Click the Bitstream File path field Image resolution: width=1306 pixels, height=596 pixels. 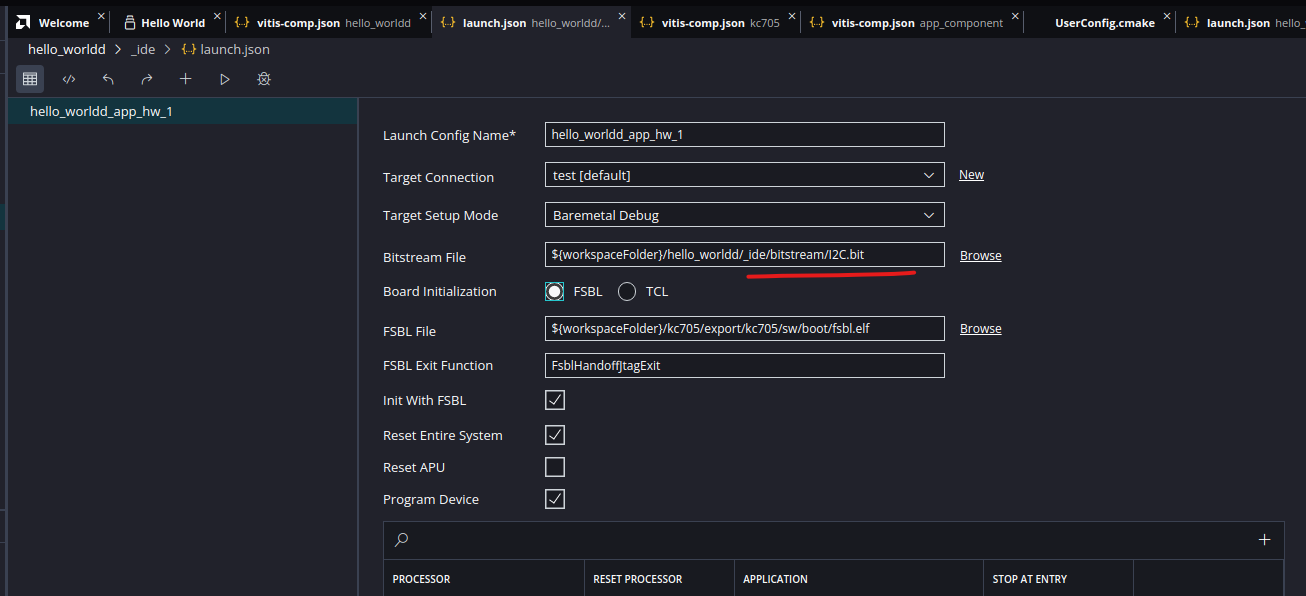[x=745, y=254]
